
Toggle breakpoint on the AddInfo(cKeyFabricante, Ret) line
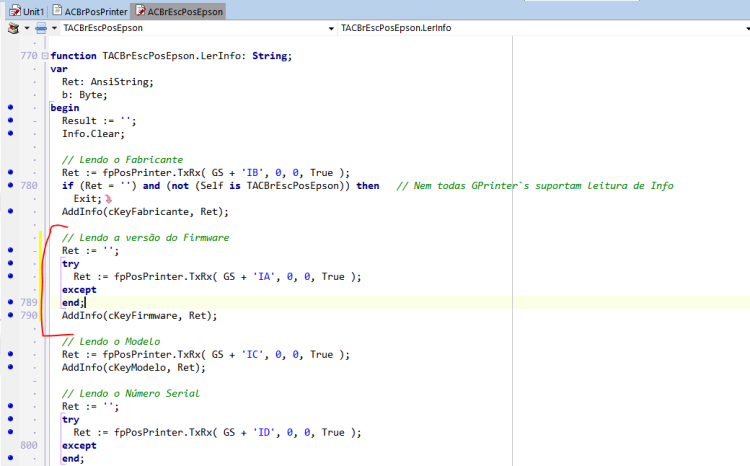(x=11, y=211)
